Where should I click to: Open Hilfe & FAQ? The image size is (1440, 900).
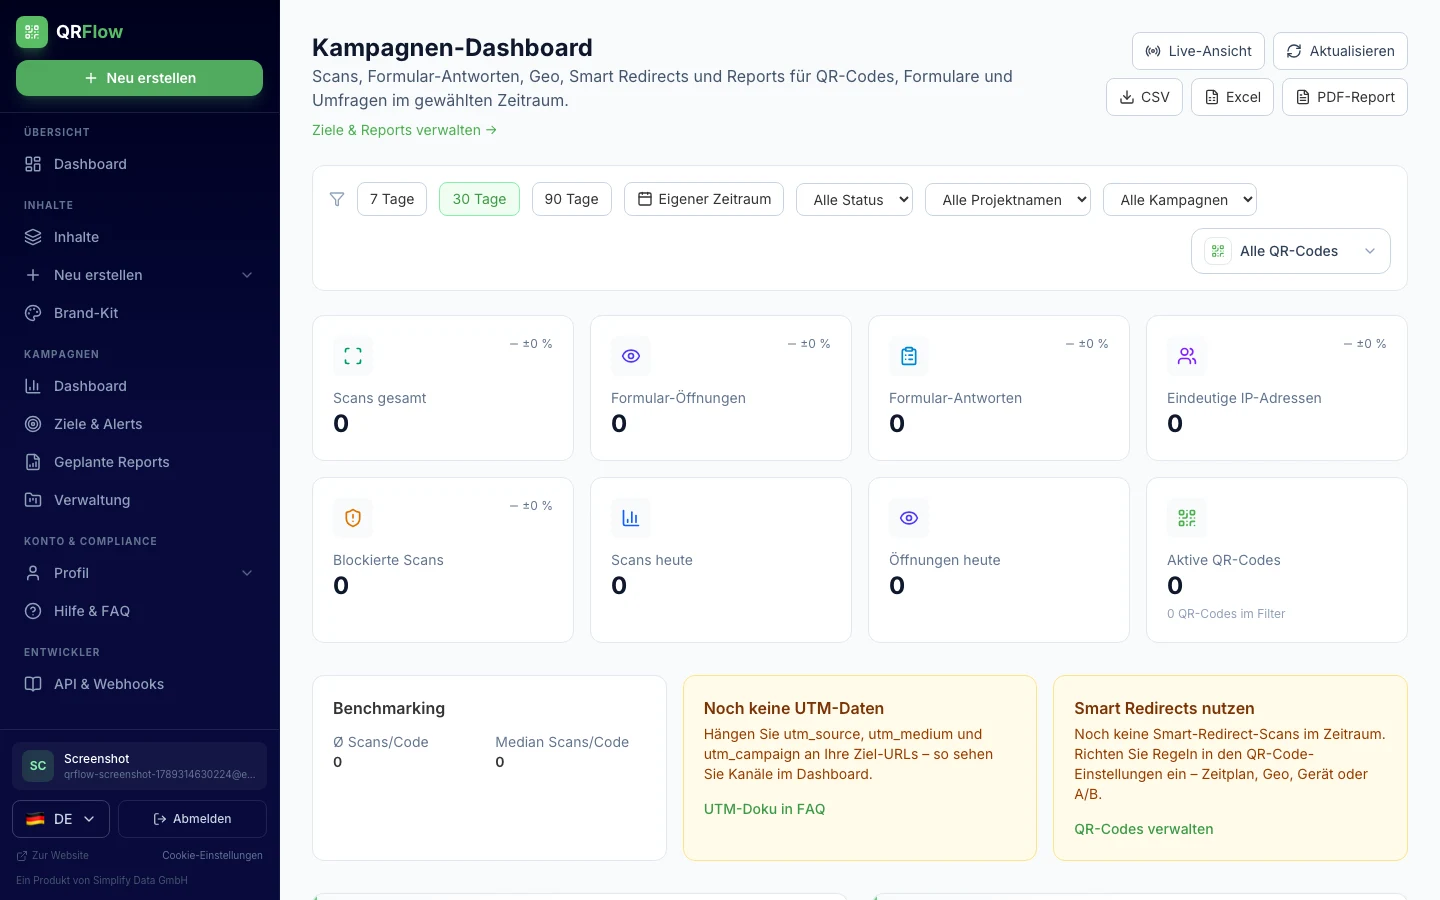click(139, 611)
